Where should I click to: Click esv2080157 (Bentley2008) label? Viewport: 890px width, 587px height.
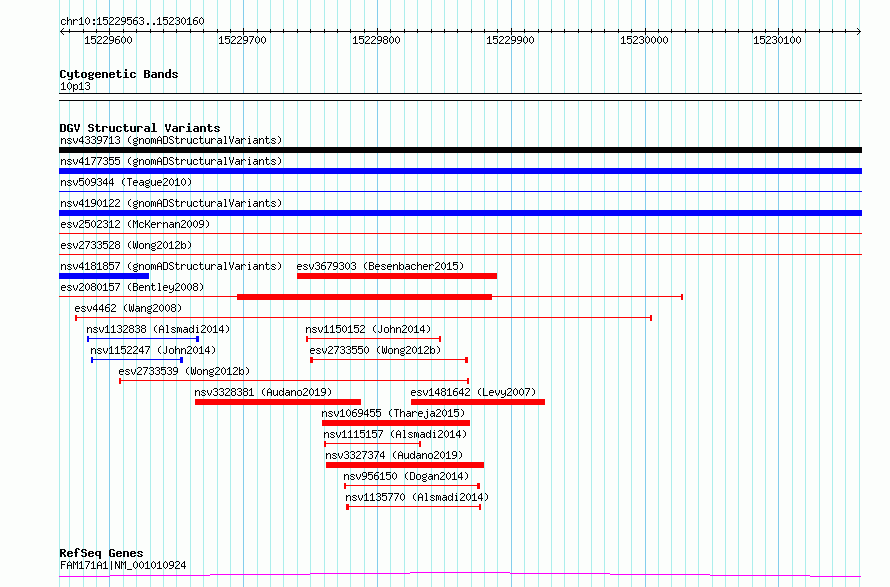point(132,287)
